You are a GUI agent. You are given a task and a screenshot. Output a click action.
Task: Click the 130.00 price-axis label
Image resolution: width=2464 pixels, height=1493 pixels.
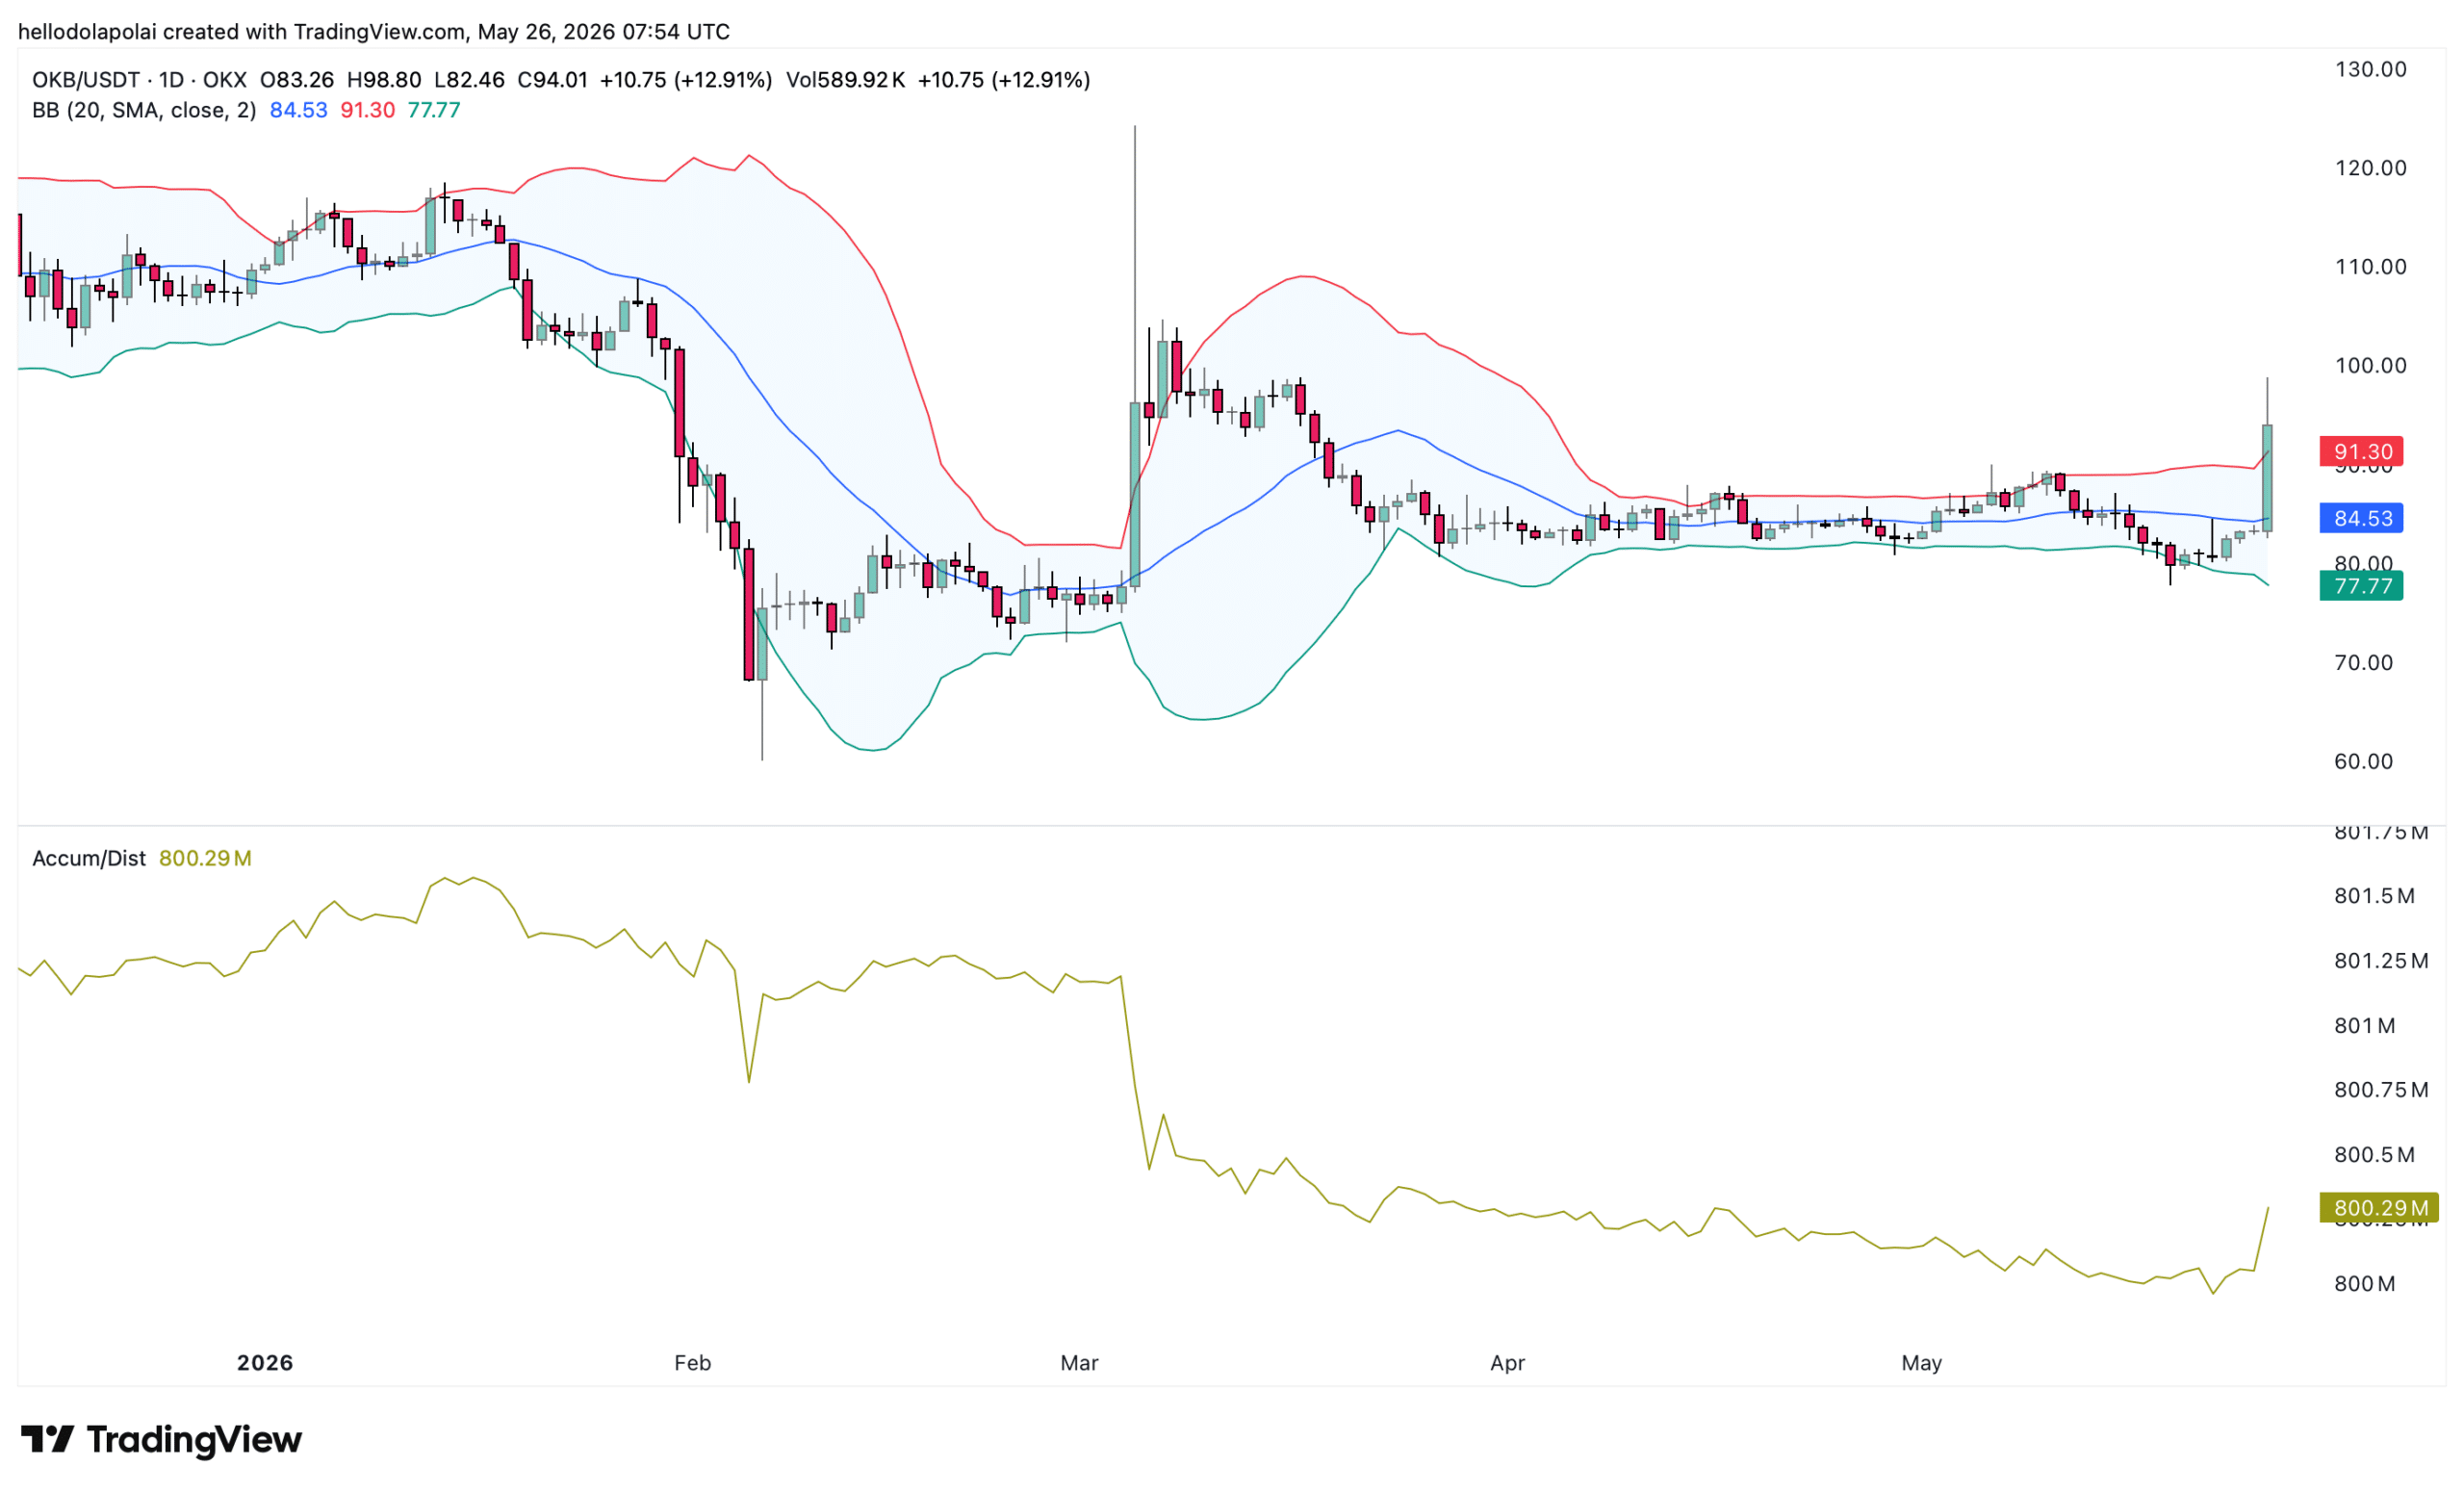[x=2370, y=69]
